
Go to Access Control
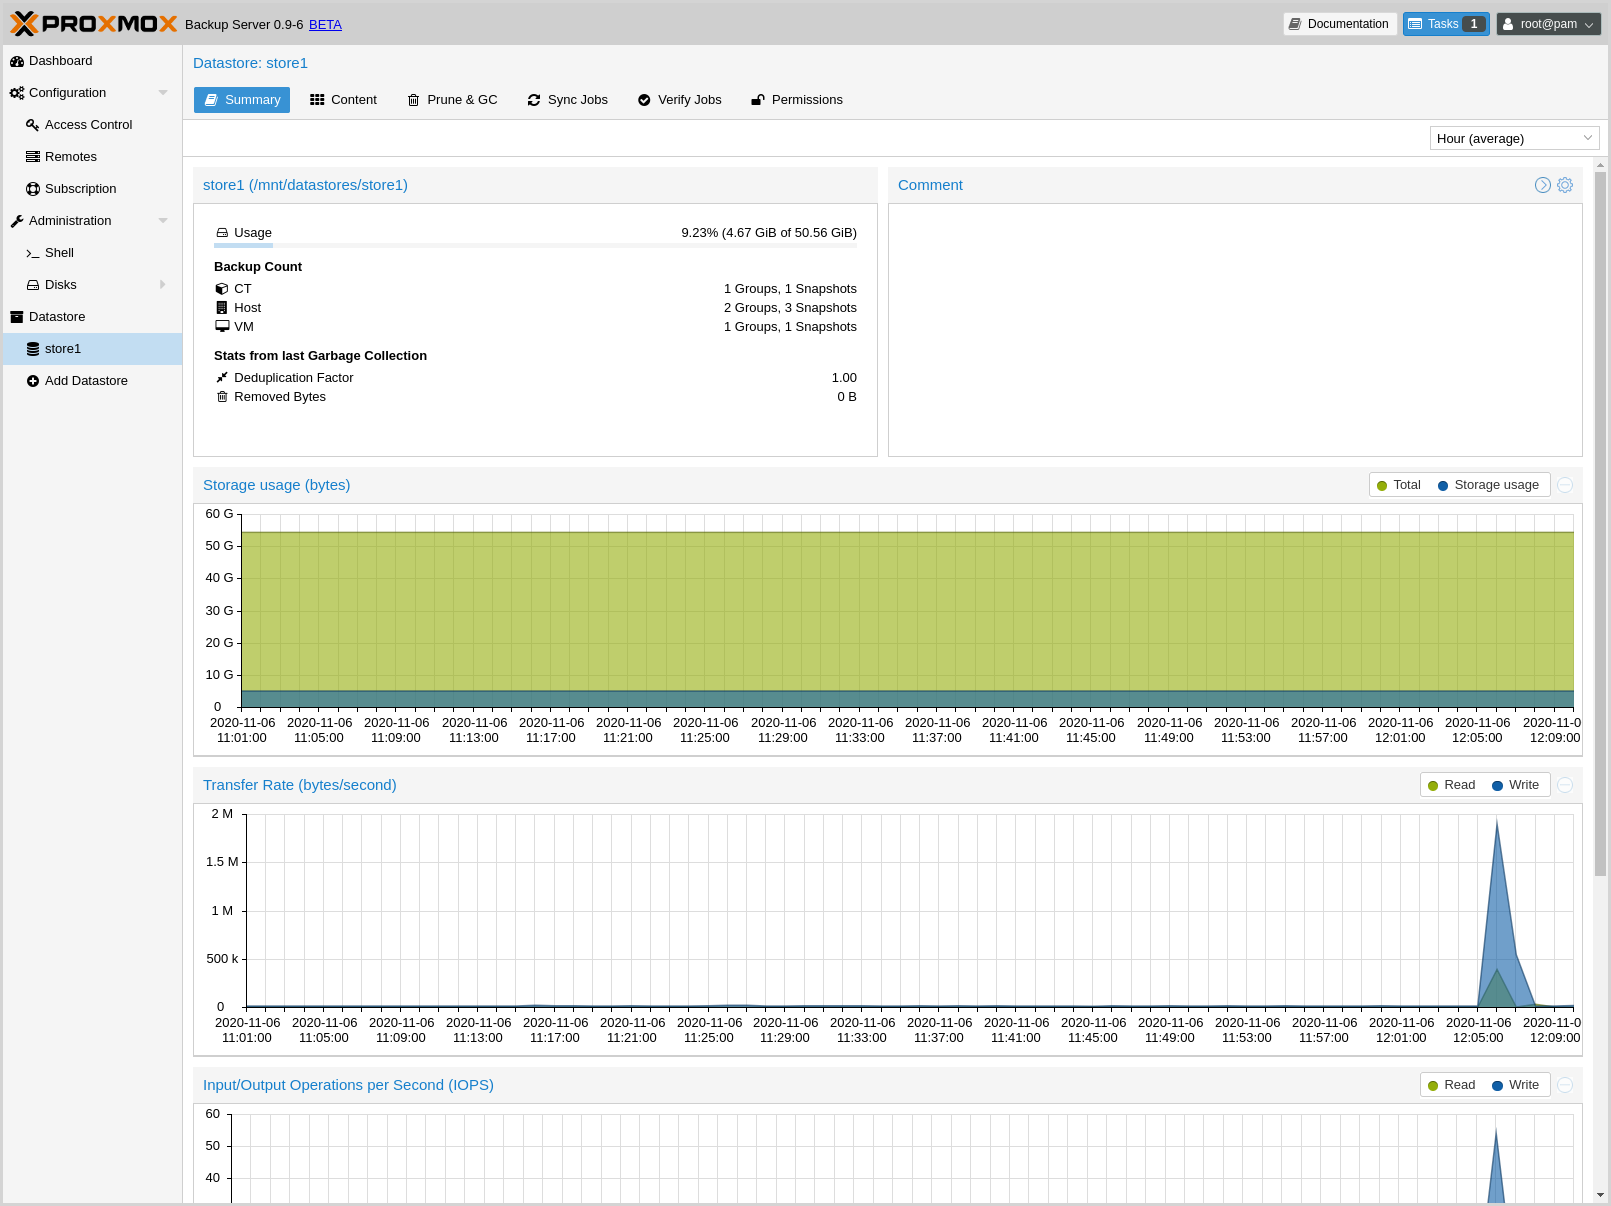pyautogui.click(x=88, y=125)
